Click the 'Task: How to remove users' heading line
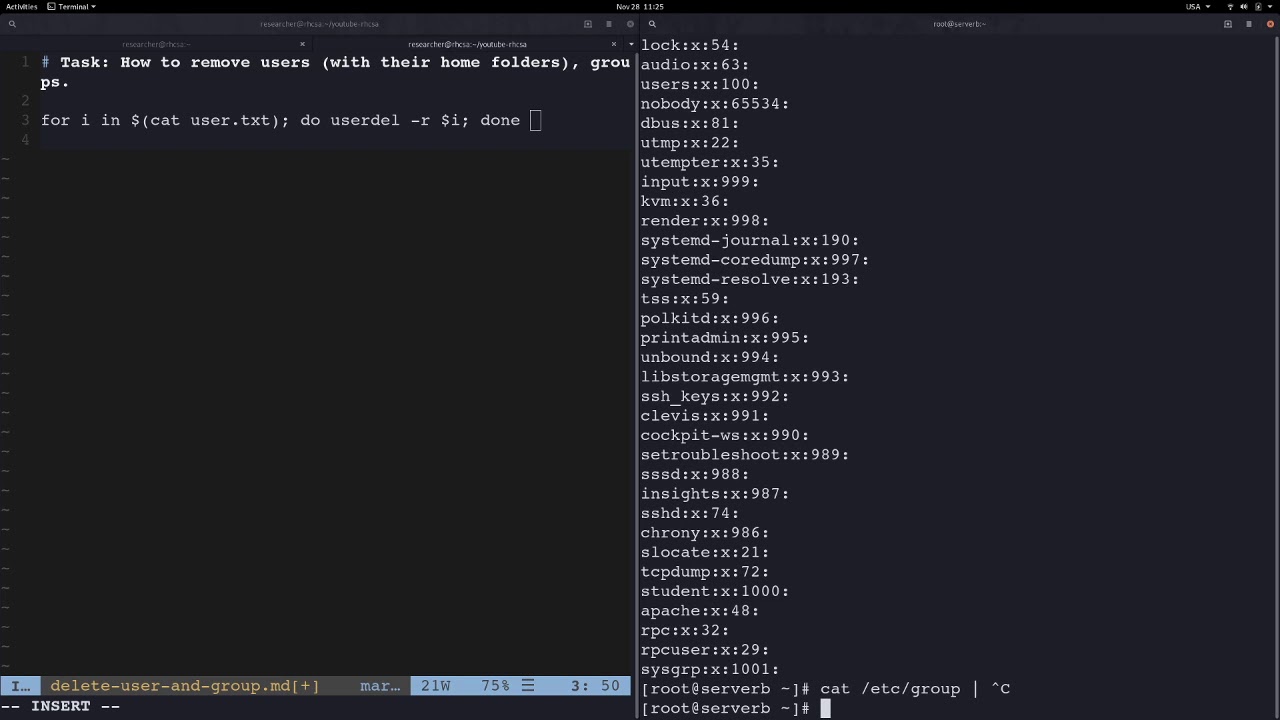This screenshot has width=1280, height=720. coord(335,72)
